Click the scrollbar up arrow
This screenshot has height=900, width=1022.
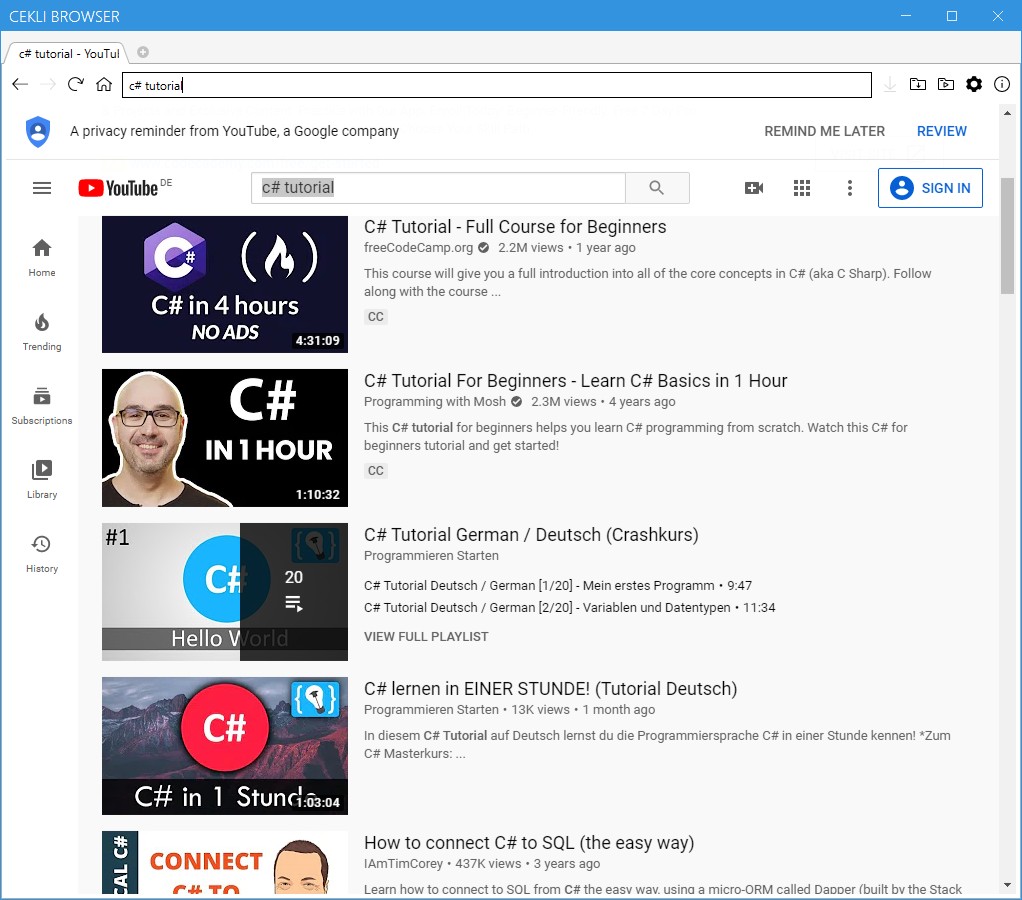click(x=1007, y=113)
